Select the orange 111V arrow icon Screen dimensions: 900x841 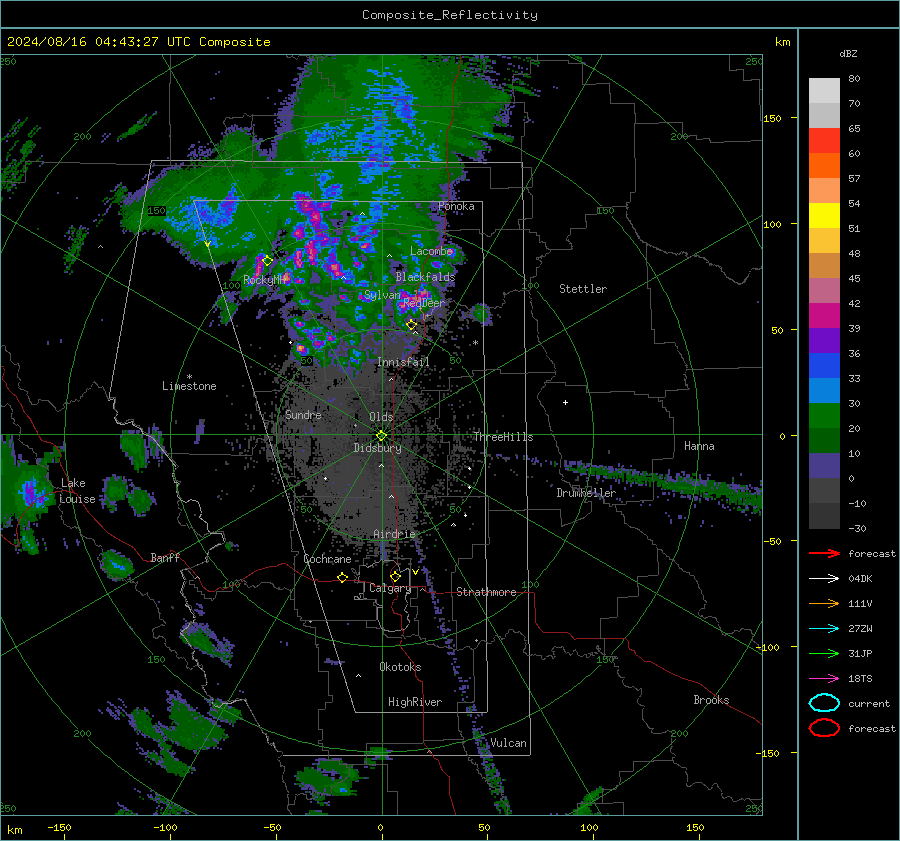(x=824, y=603)
